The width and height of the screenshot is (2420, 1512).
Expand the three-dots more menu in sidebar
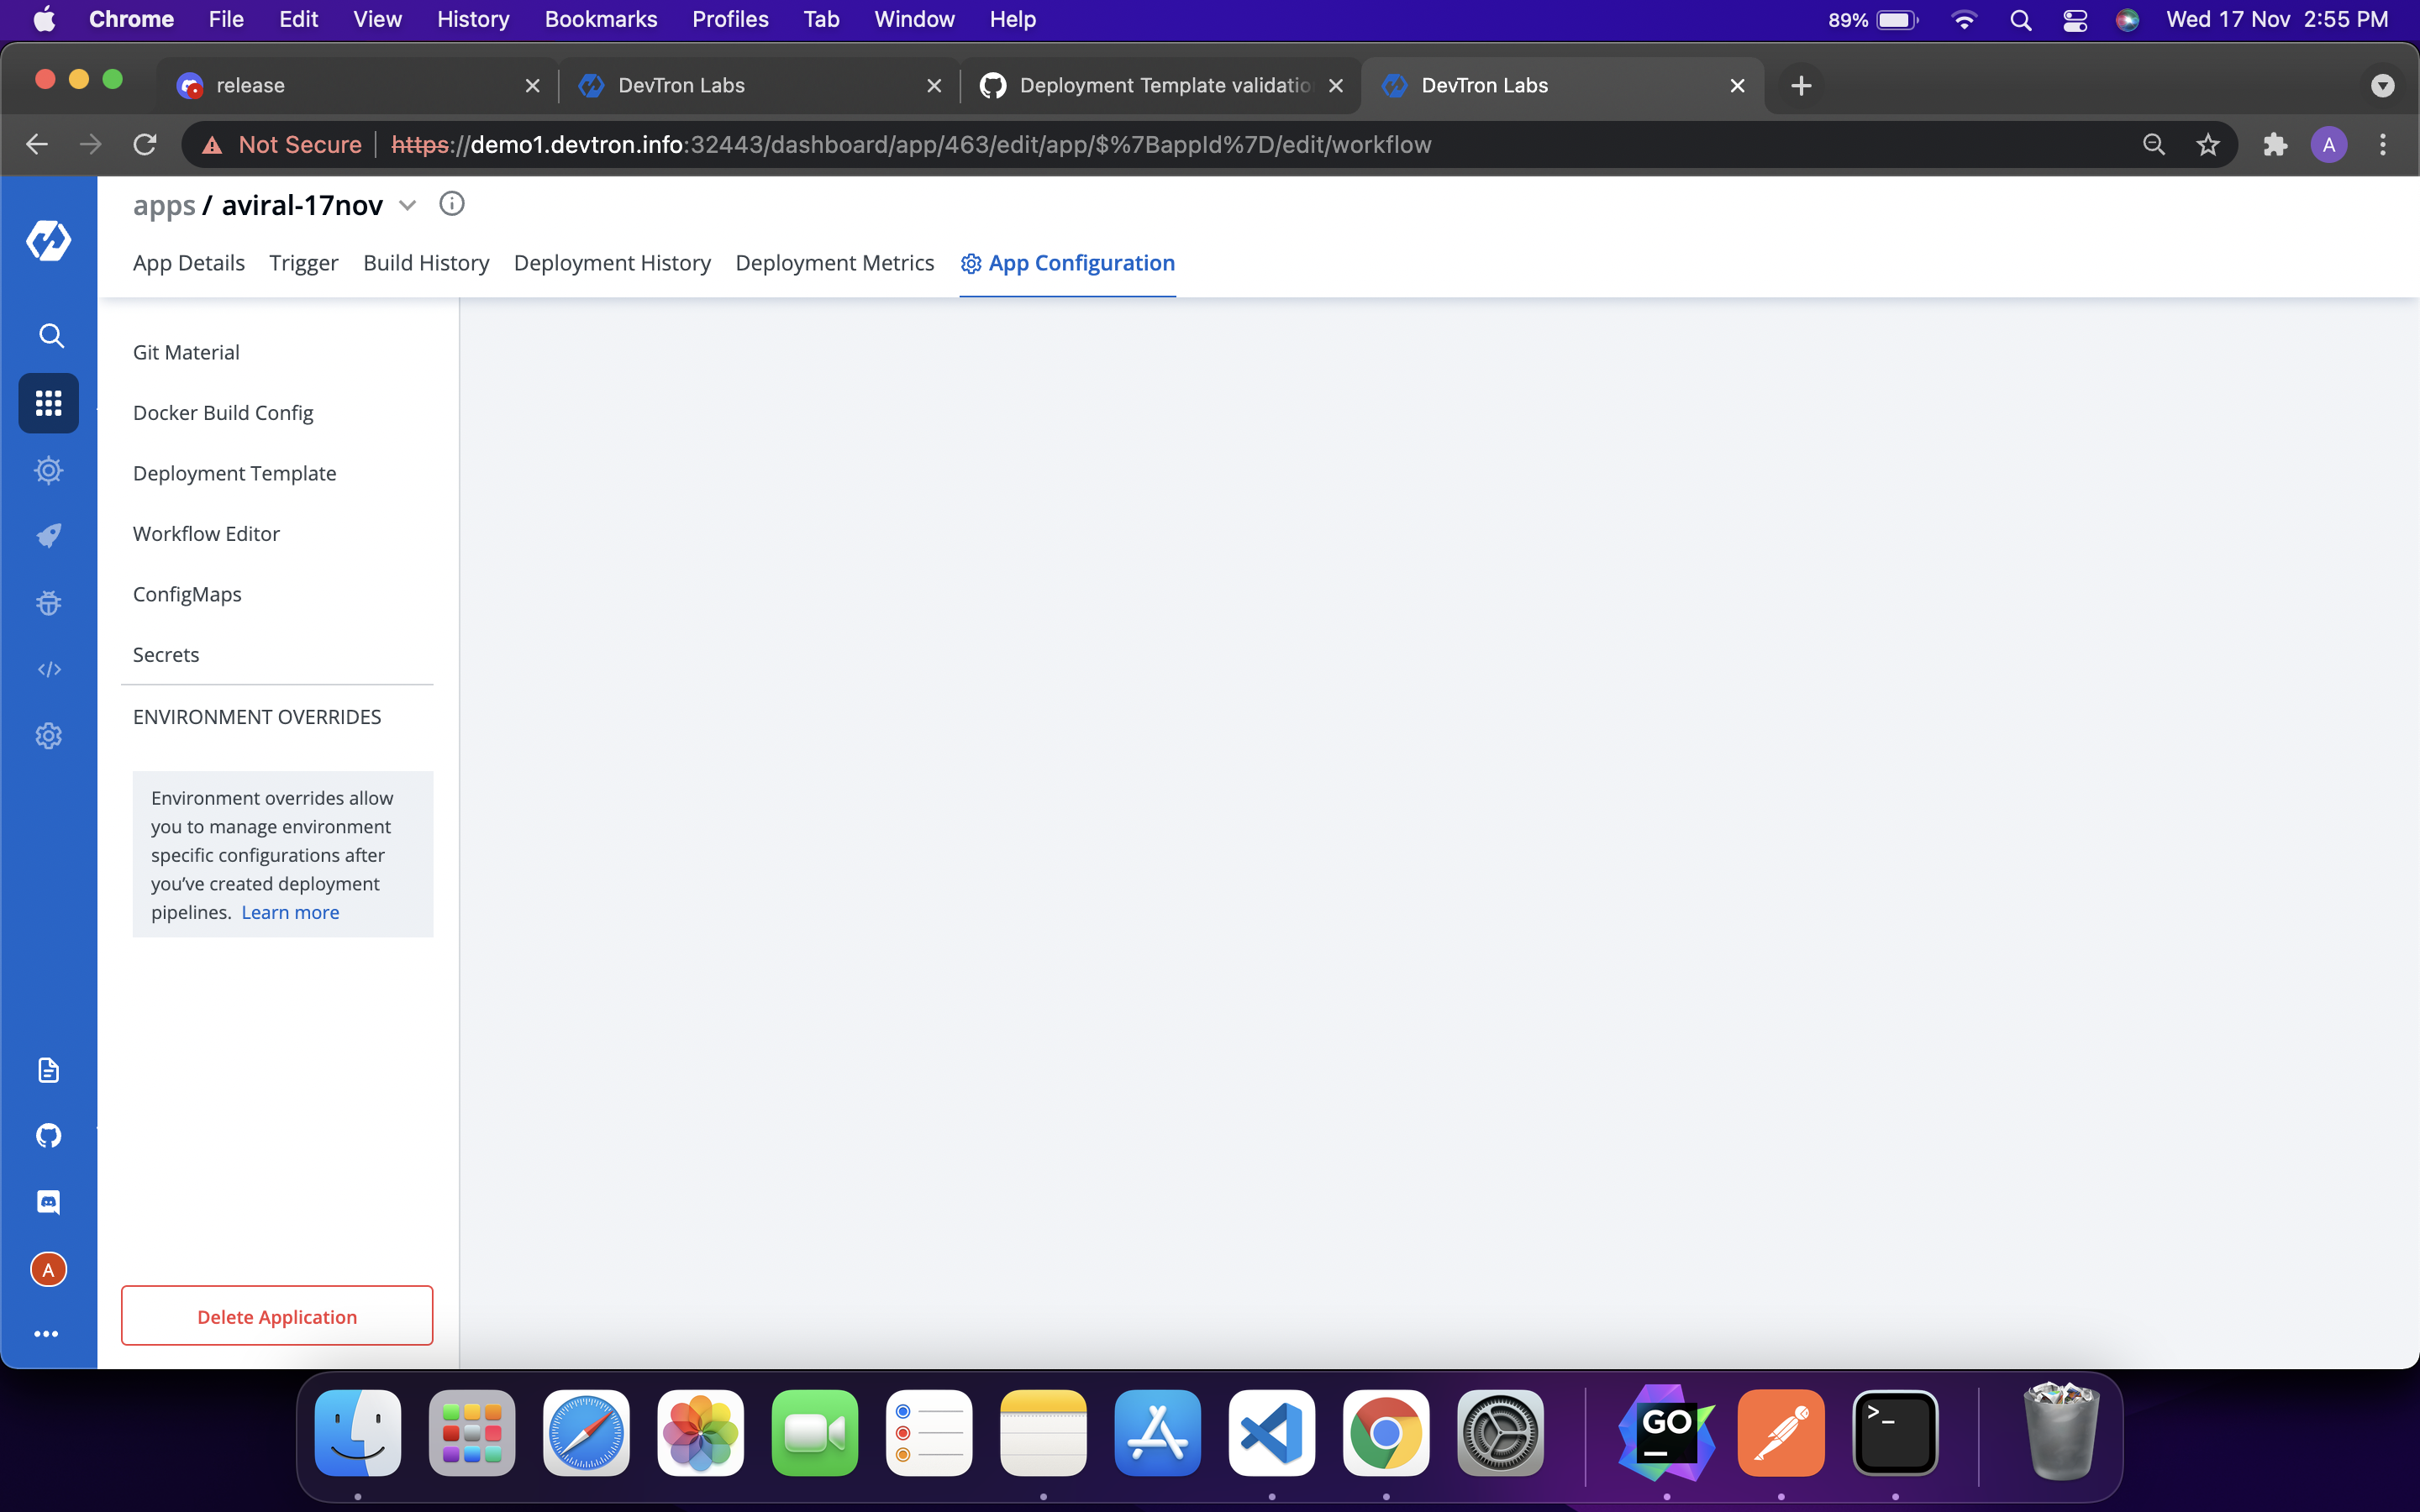[x=46, y=1334]
